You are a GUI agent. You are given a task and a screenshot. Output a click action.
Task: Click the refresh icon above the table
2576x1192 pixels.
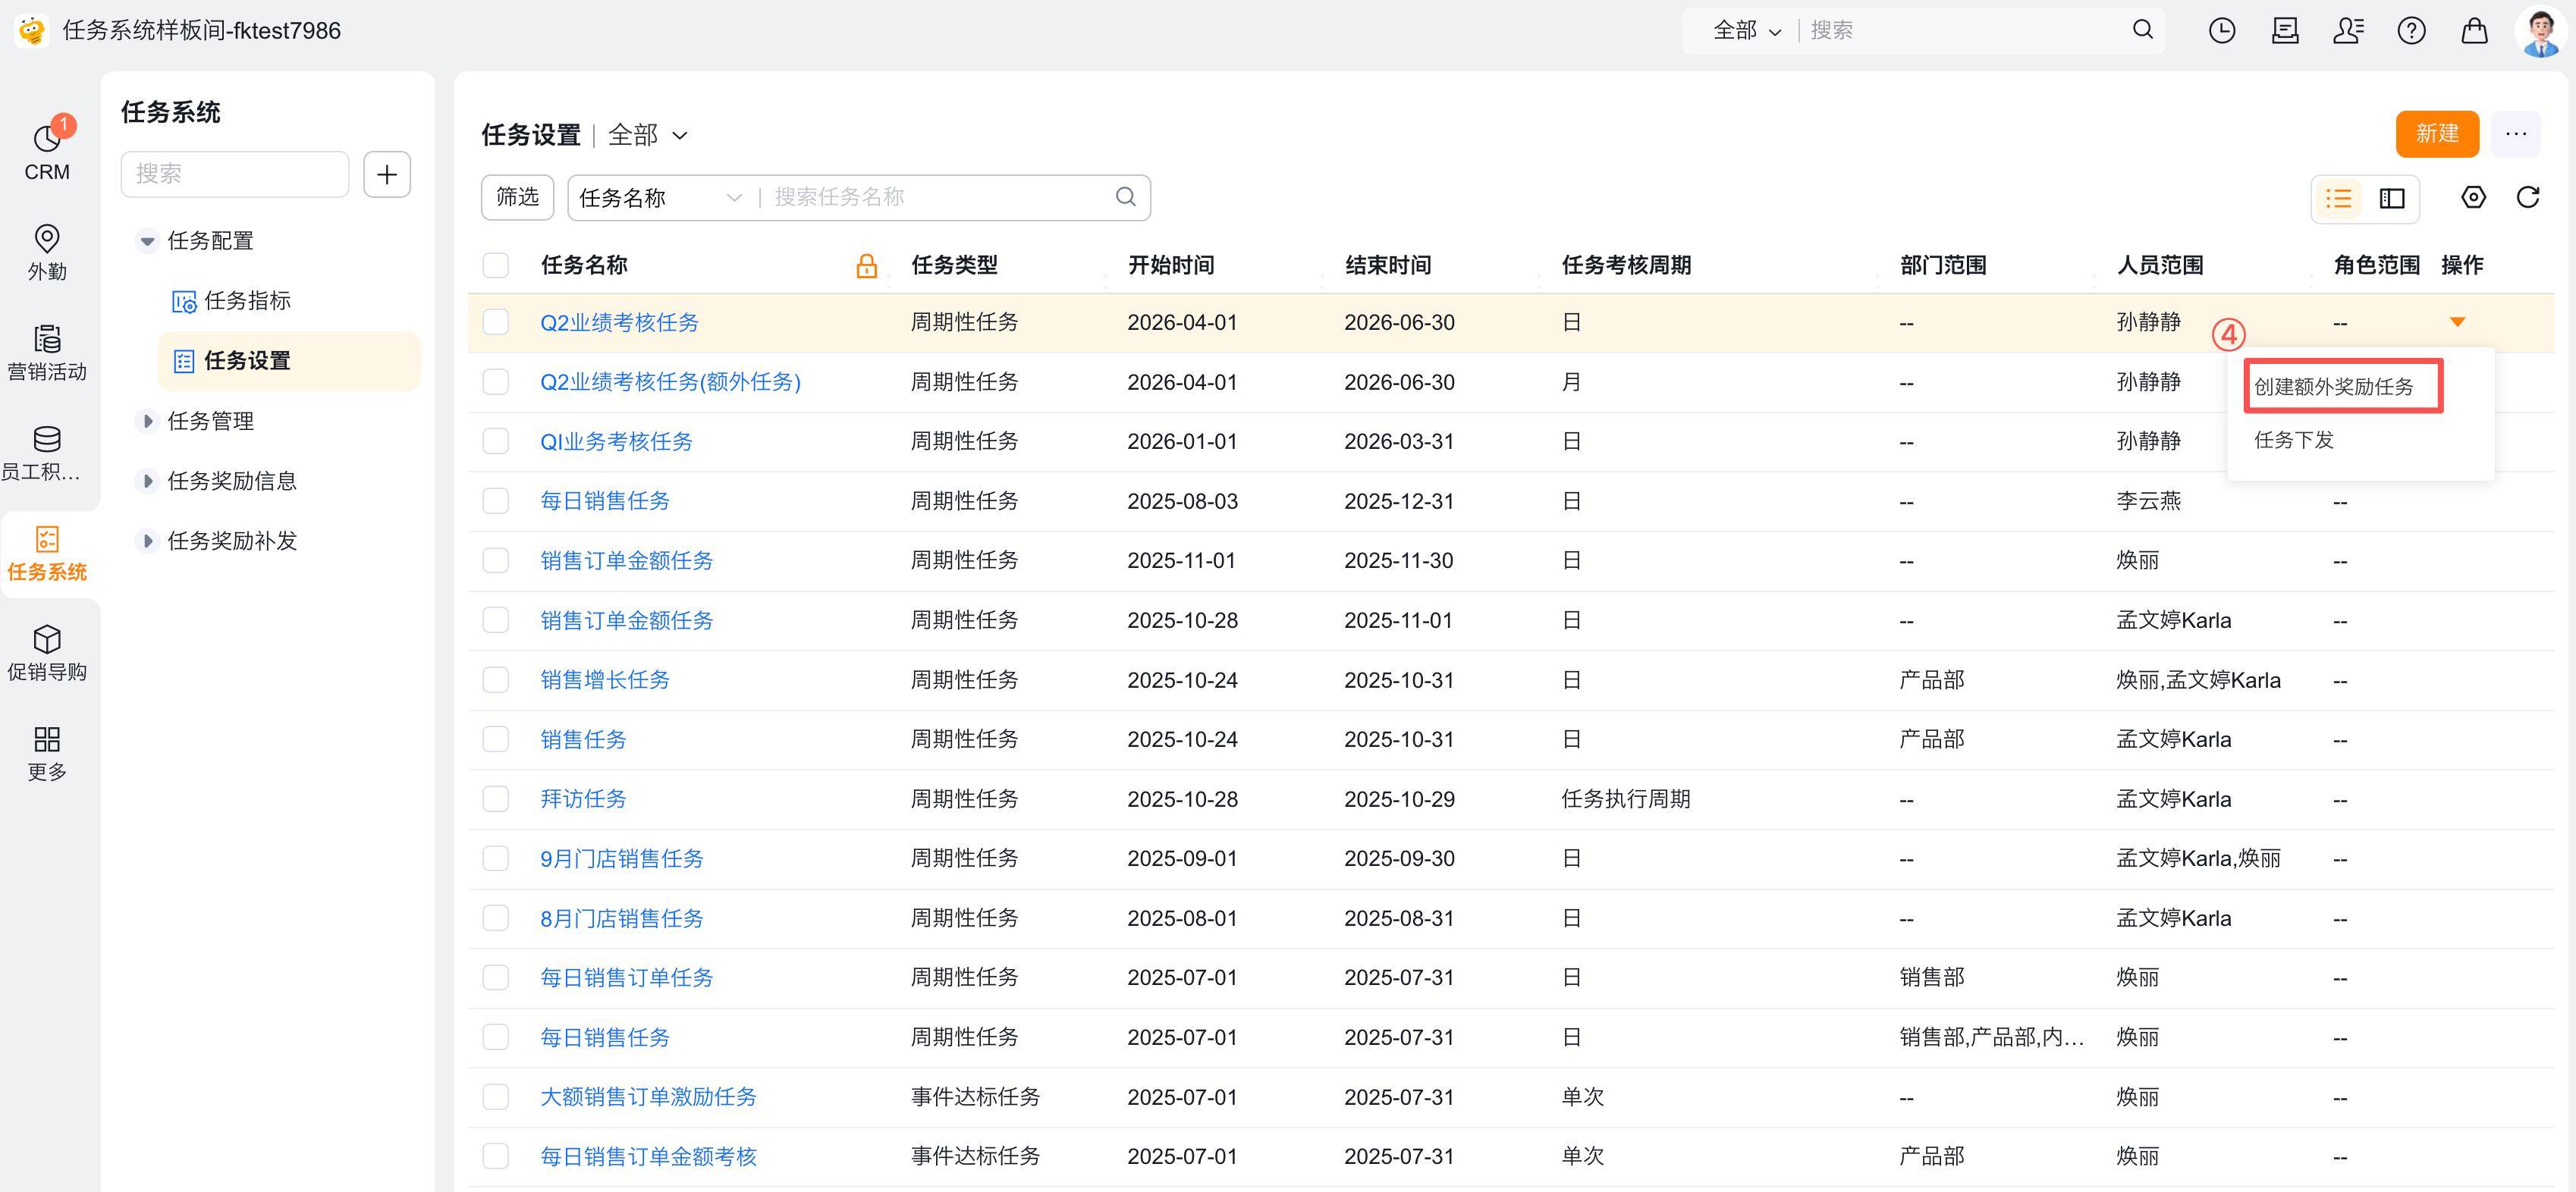pos(2527,198)
